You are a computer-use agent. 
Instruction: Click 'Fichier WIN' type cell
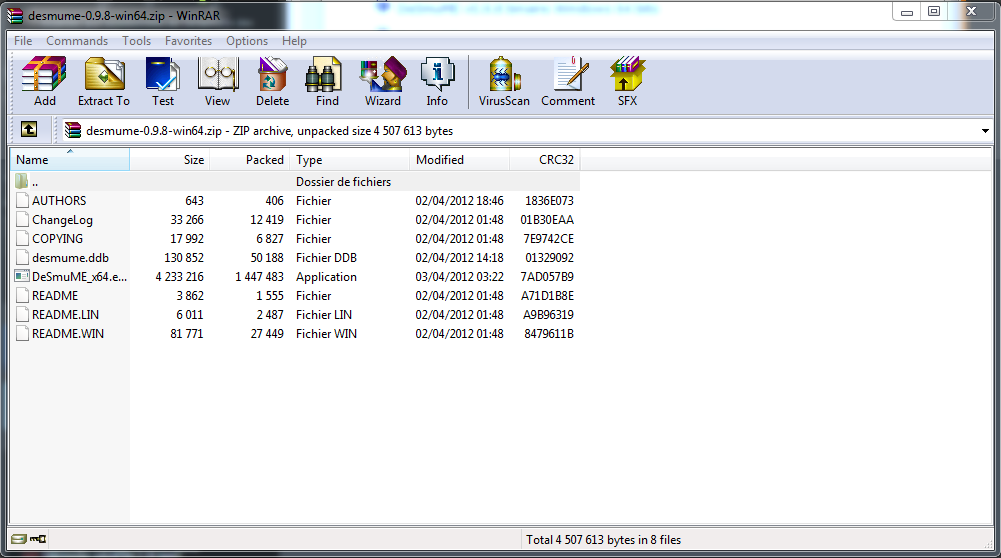[x=326, y=334]
